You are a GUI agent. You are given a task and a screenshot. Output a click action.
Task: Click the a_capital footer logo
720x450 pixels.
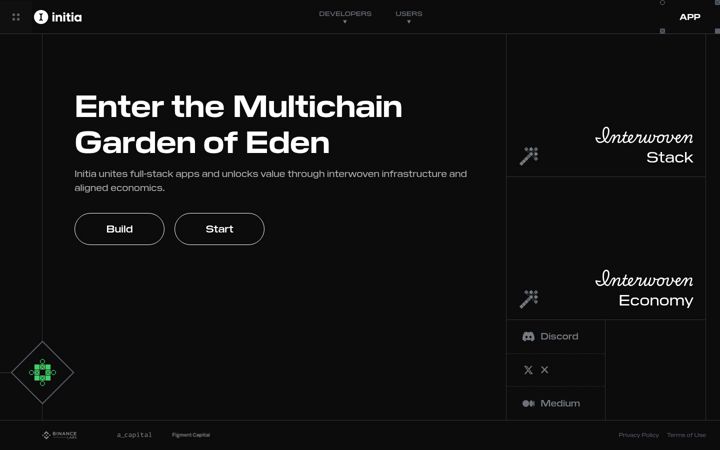pyautogui.click(x=134, y=435)
